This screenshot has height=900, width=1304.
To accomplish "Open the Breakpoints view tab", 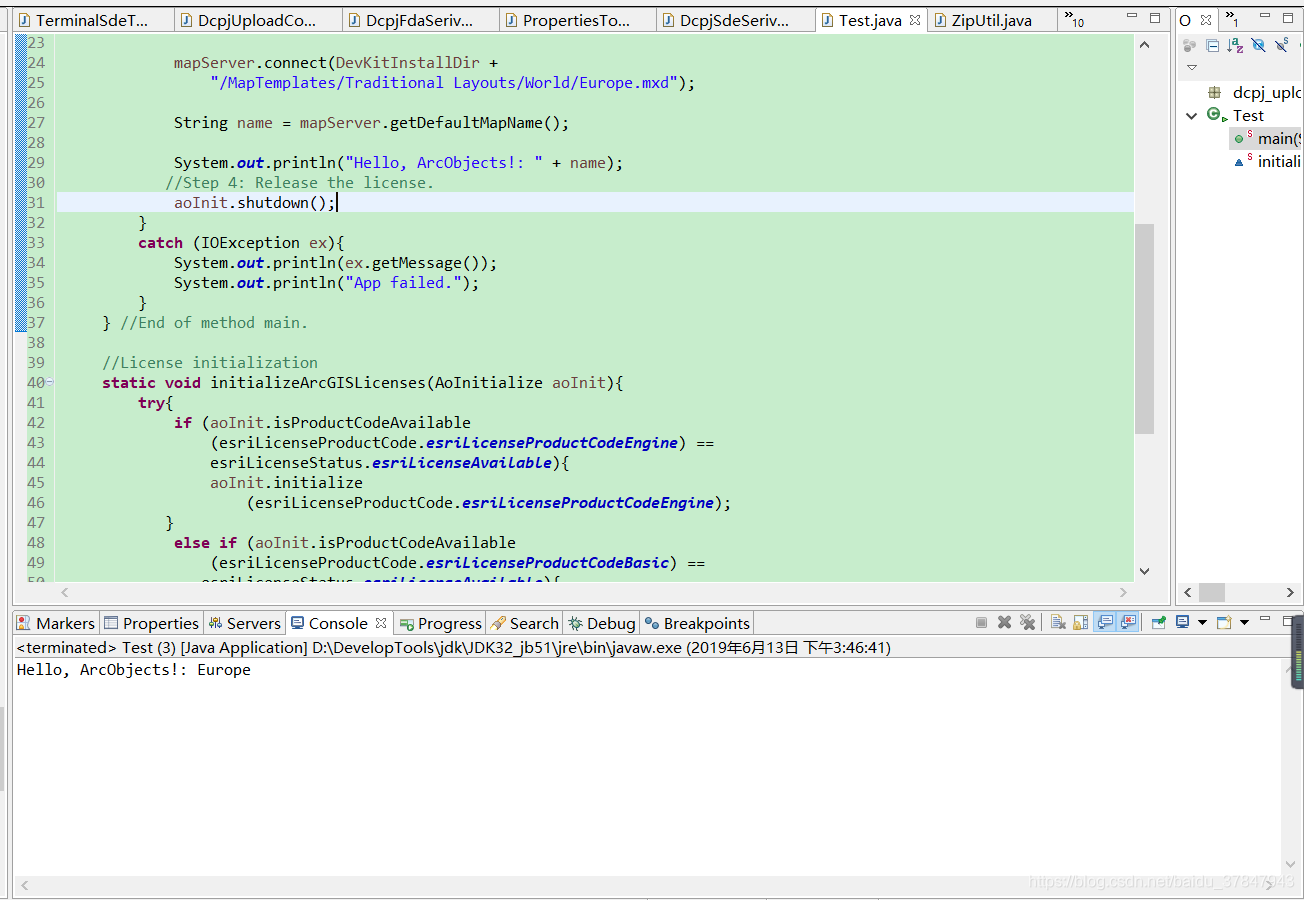I will [x=697, y=622].
